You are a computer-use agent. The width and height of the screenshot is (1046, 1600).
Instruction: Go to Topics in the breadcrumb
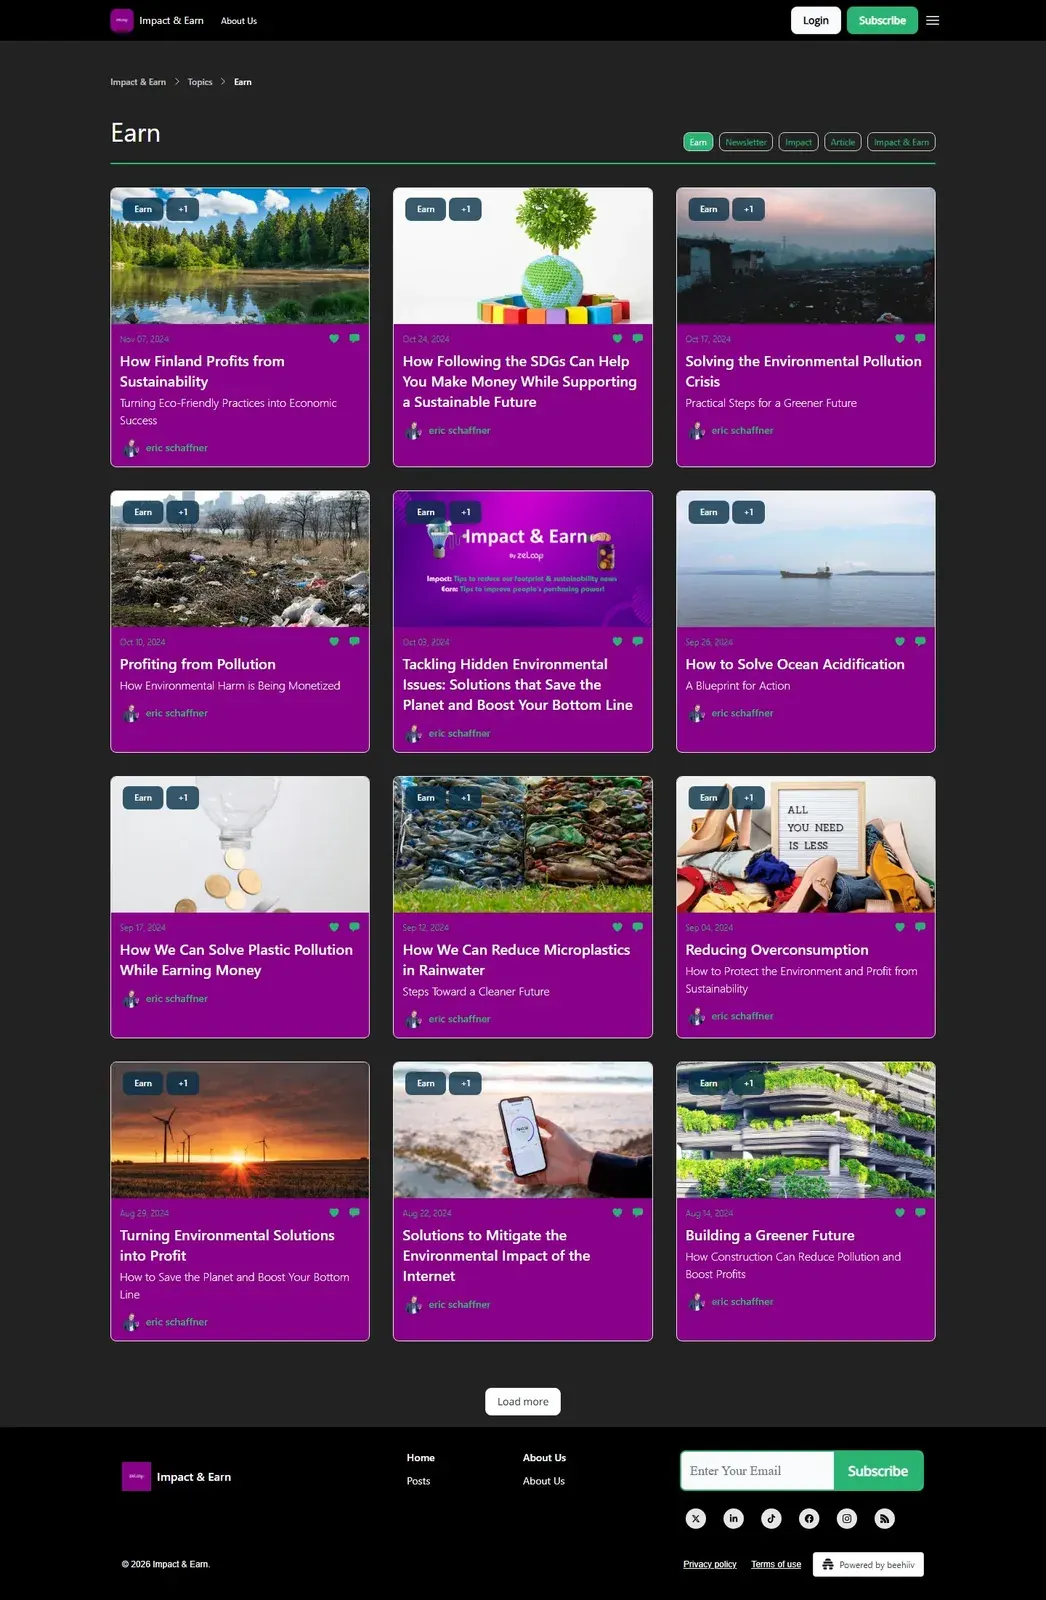pyautogui.click(x=200, y=82)
